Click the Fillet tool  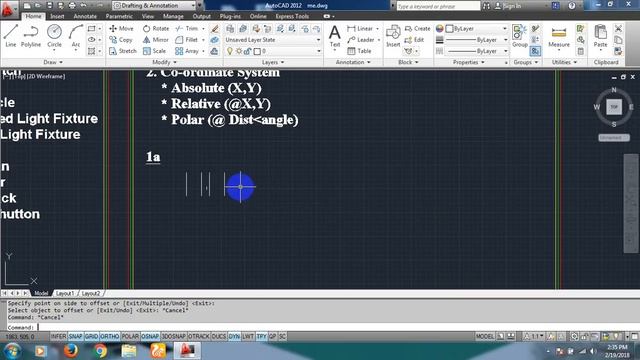pos(187,40)
